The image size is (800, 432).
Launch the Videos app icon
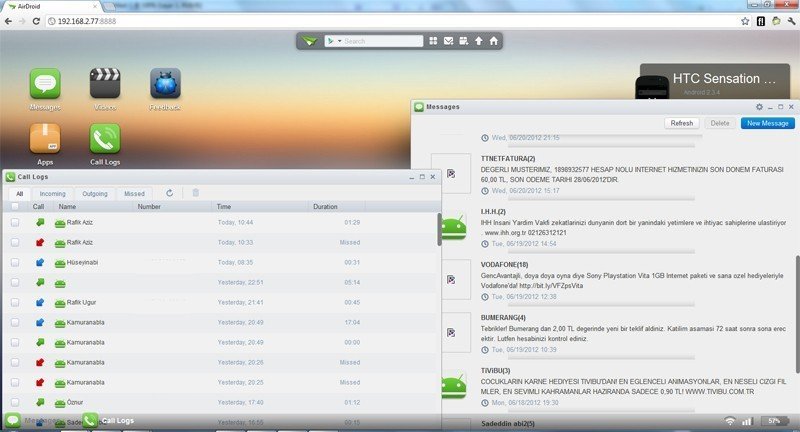pos(105,84)
